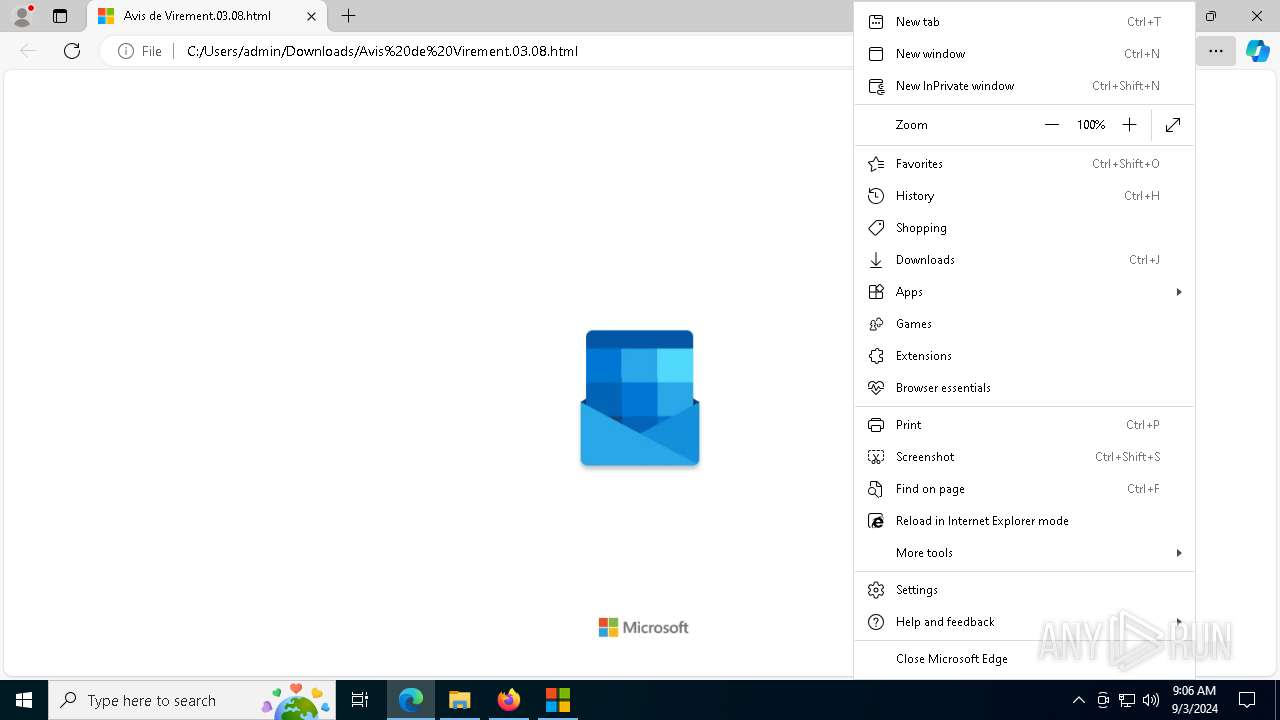Choose Close Microsoft Edge
The image size is (1280, 720).
[1024, 659]
